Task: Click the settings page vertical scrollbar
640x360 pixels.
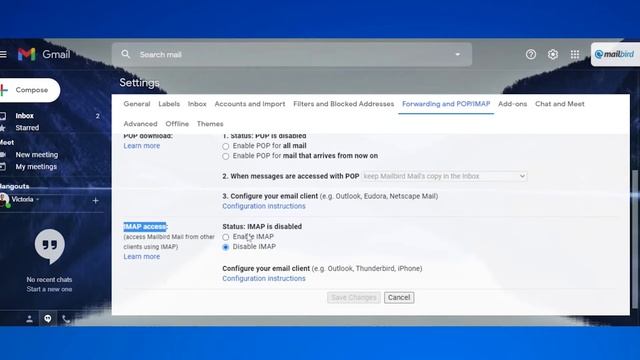Action: click(x=634, y=240)
